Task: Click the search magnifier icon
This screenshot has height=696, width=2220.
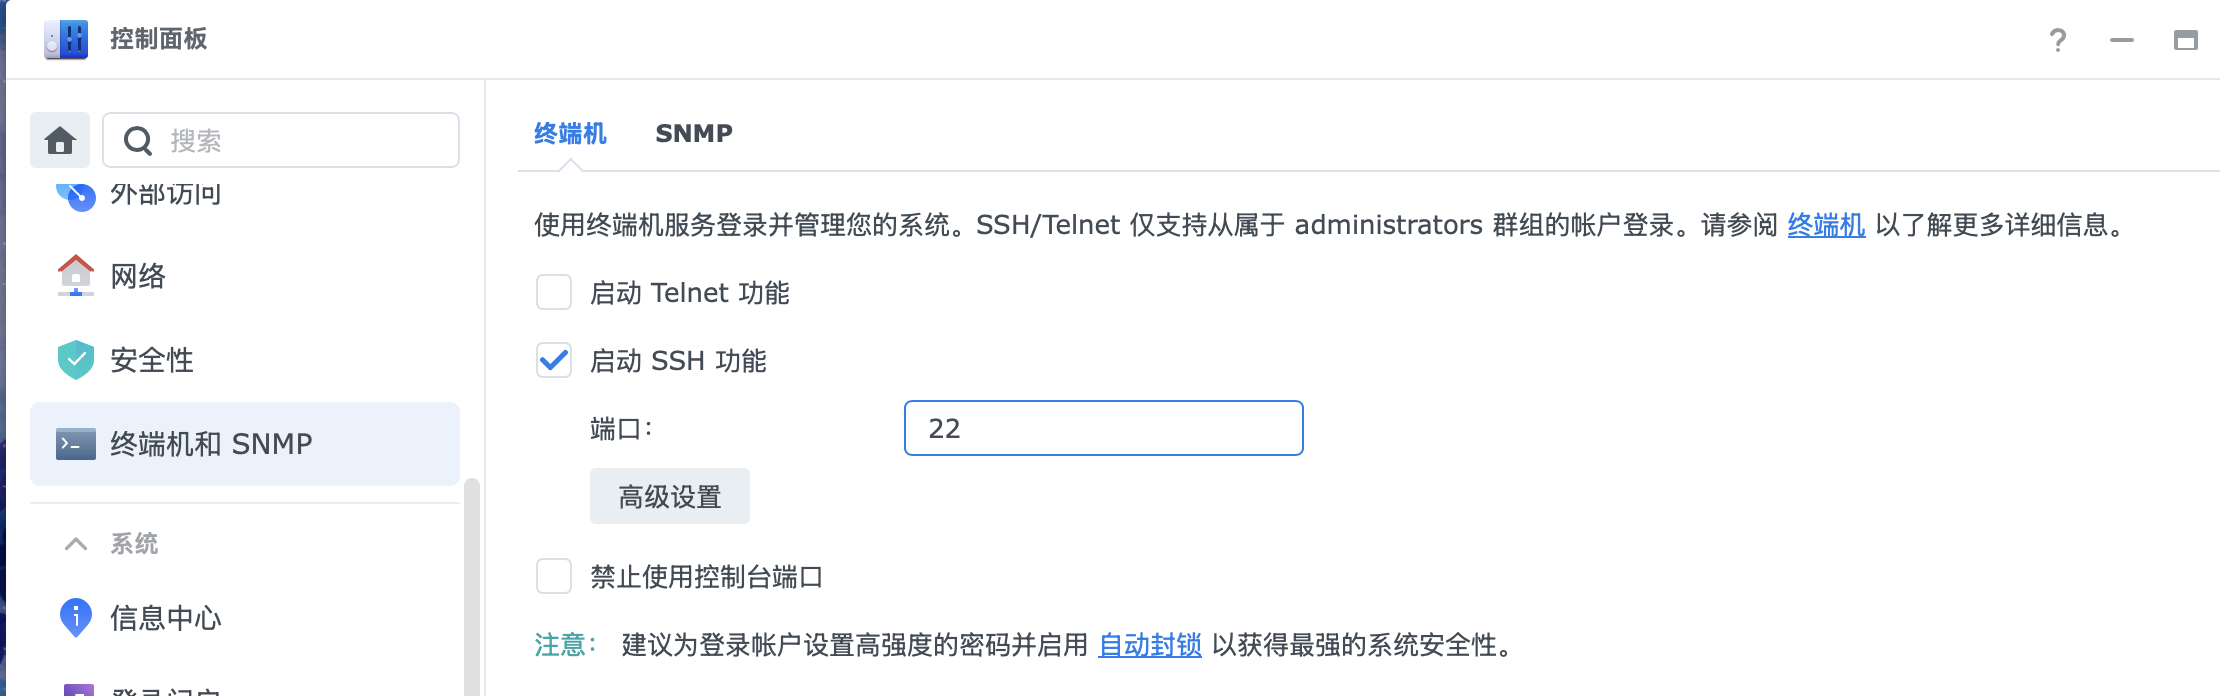Action: (139, 140)
